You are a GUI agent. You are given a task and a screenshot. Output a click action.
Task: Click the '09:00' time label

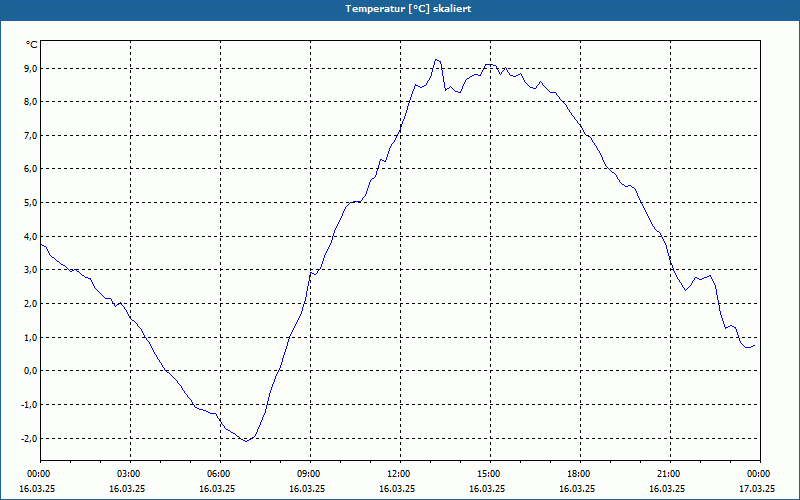point(310,474)
